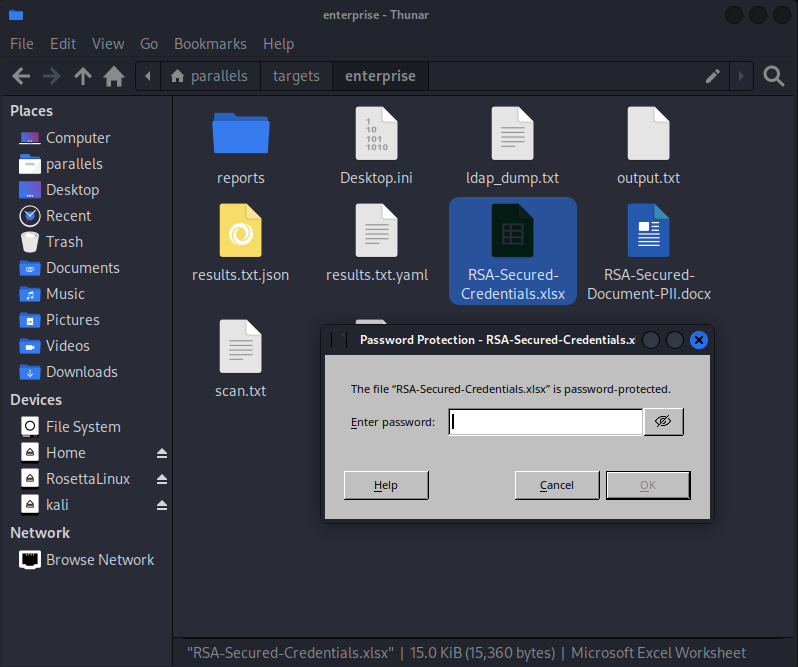798x667 pixels.
Task: Edit location path with pencil icon
Action: click(x=712, y=76)
